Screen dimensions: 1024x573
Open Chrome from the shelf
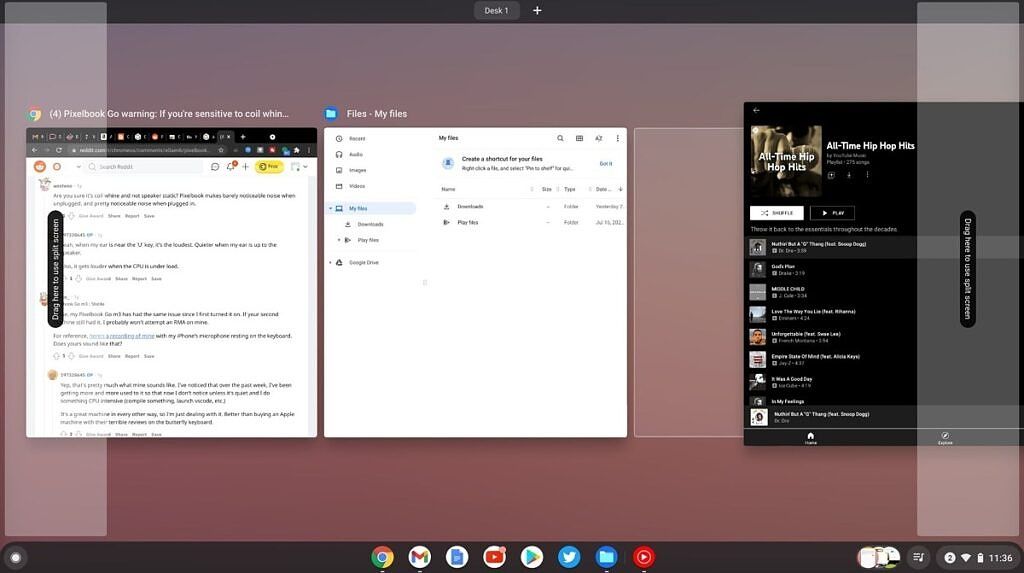[383, 557]
